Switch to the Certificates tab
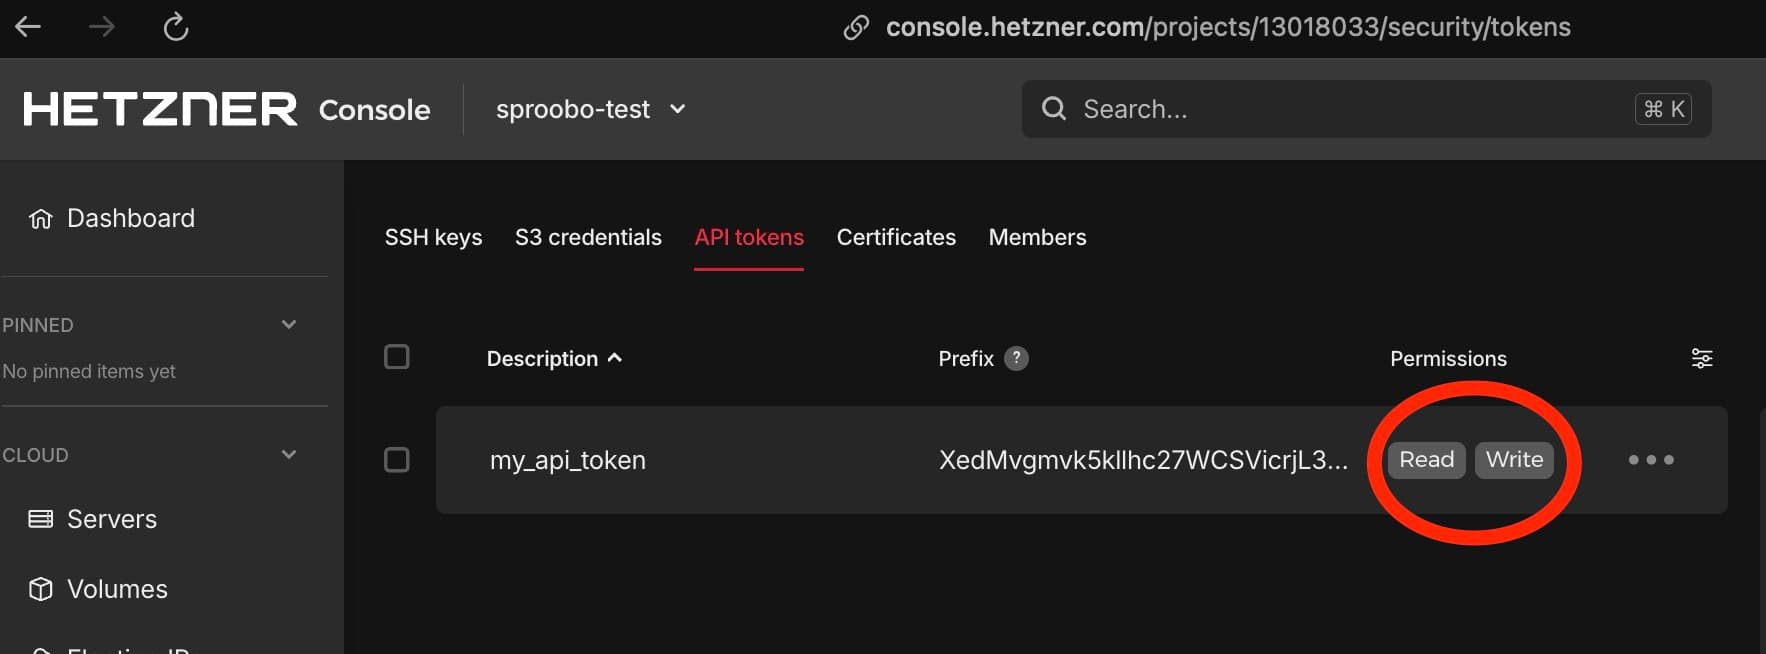Viewport: 1766px width, 654px height. tap(896, 237)
